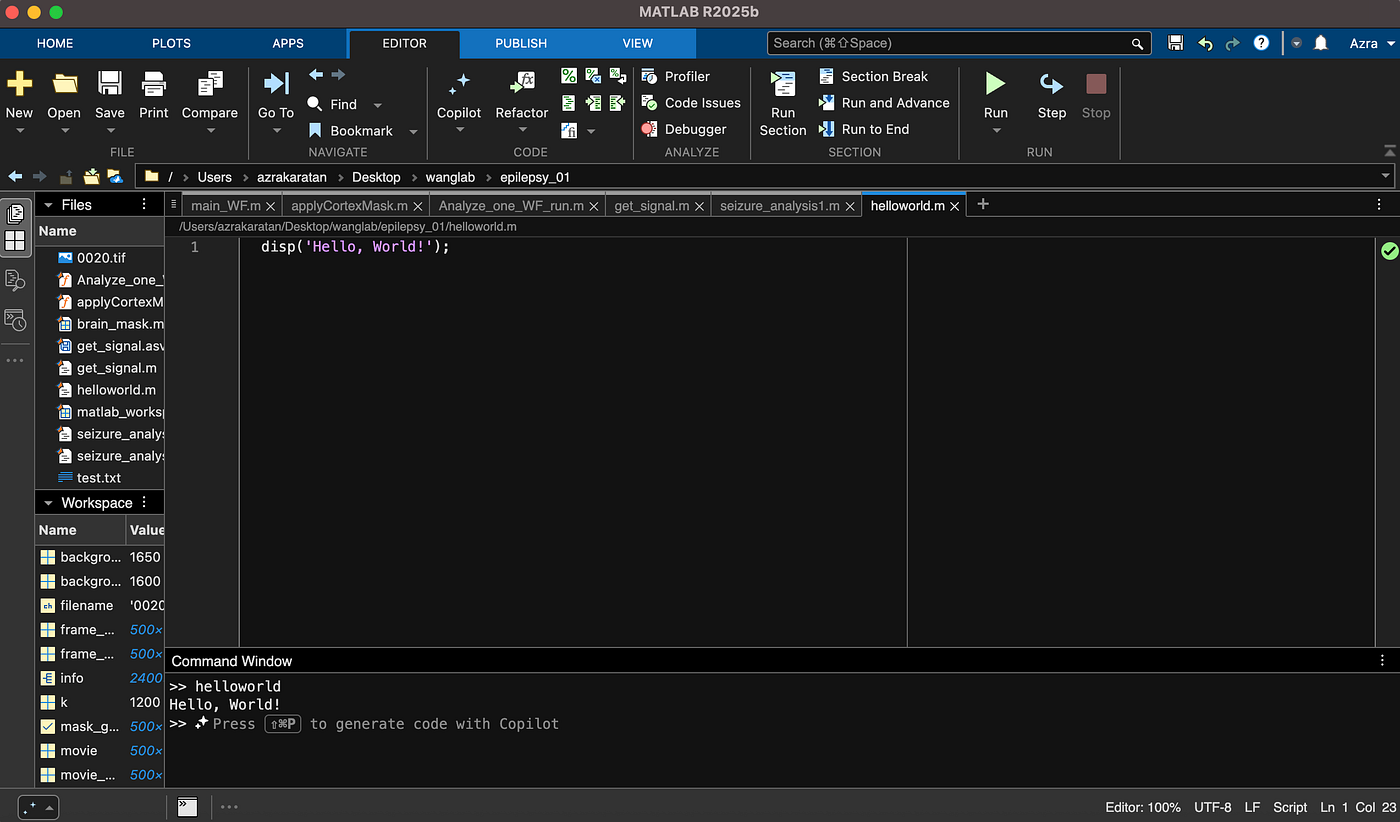The image size is (1400, 822).
Task: Open the cloud folder icon in the address bar
Action: click(116, 177)
